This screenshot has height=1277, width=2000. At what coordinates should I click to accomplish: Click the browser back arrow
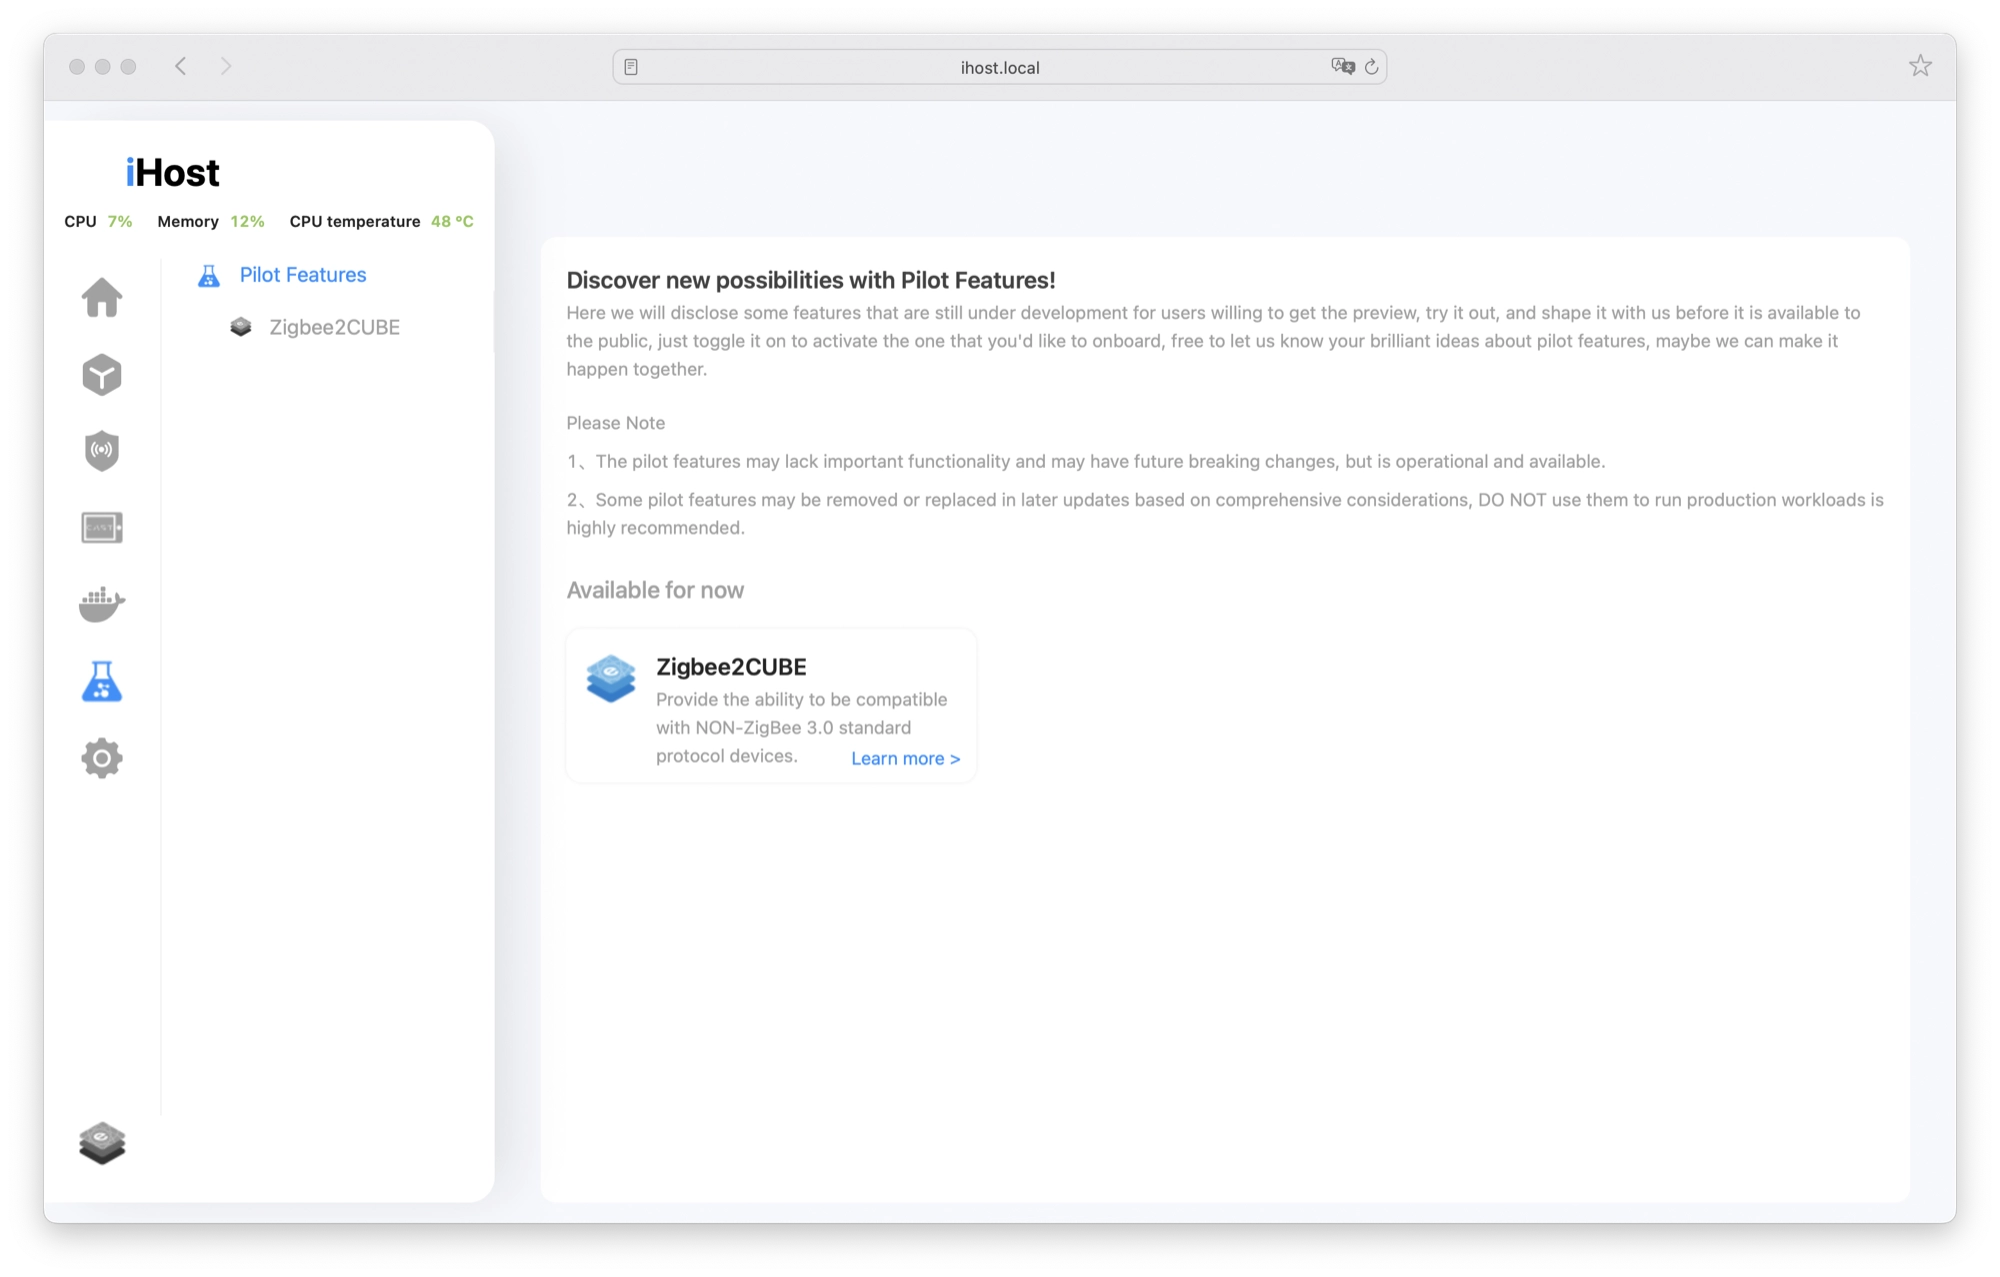click(181, 66)
